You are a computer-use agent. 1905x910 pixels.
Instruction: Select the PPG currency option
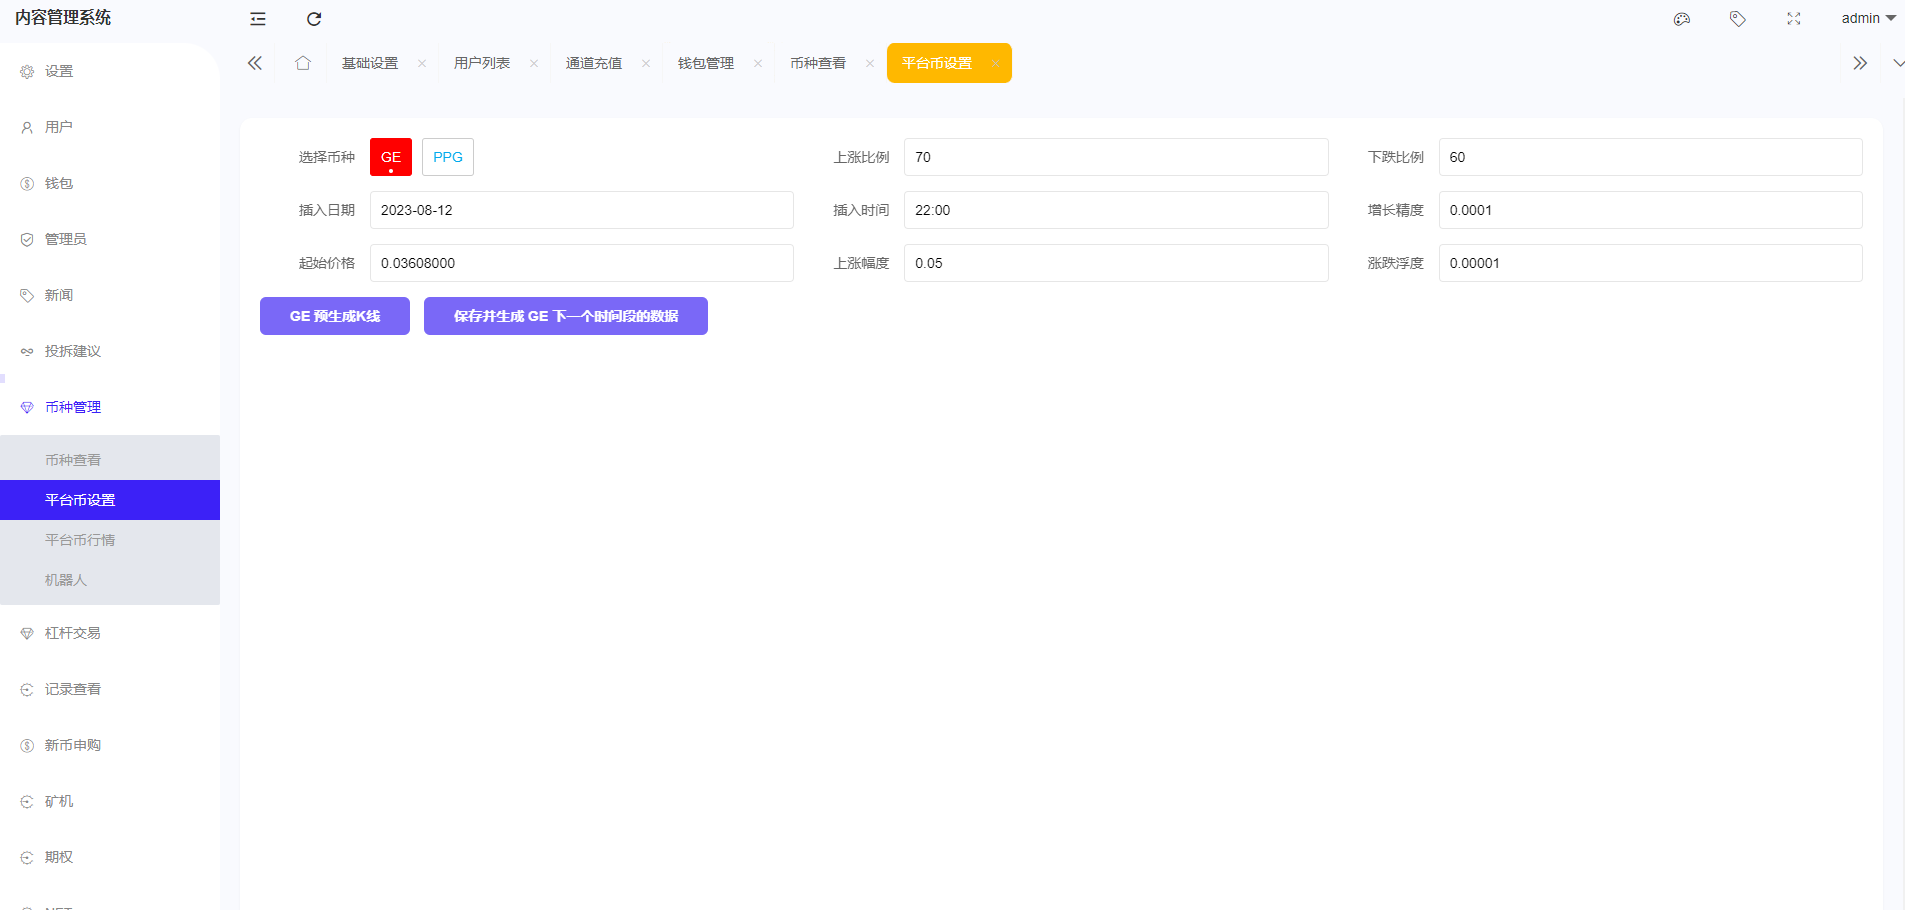pyautogui.click(x=447, y=156)
